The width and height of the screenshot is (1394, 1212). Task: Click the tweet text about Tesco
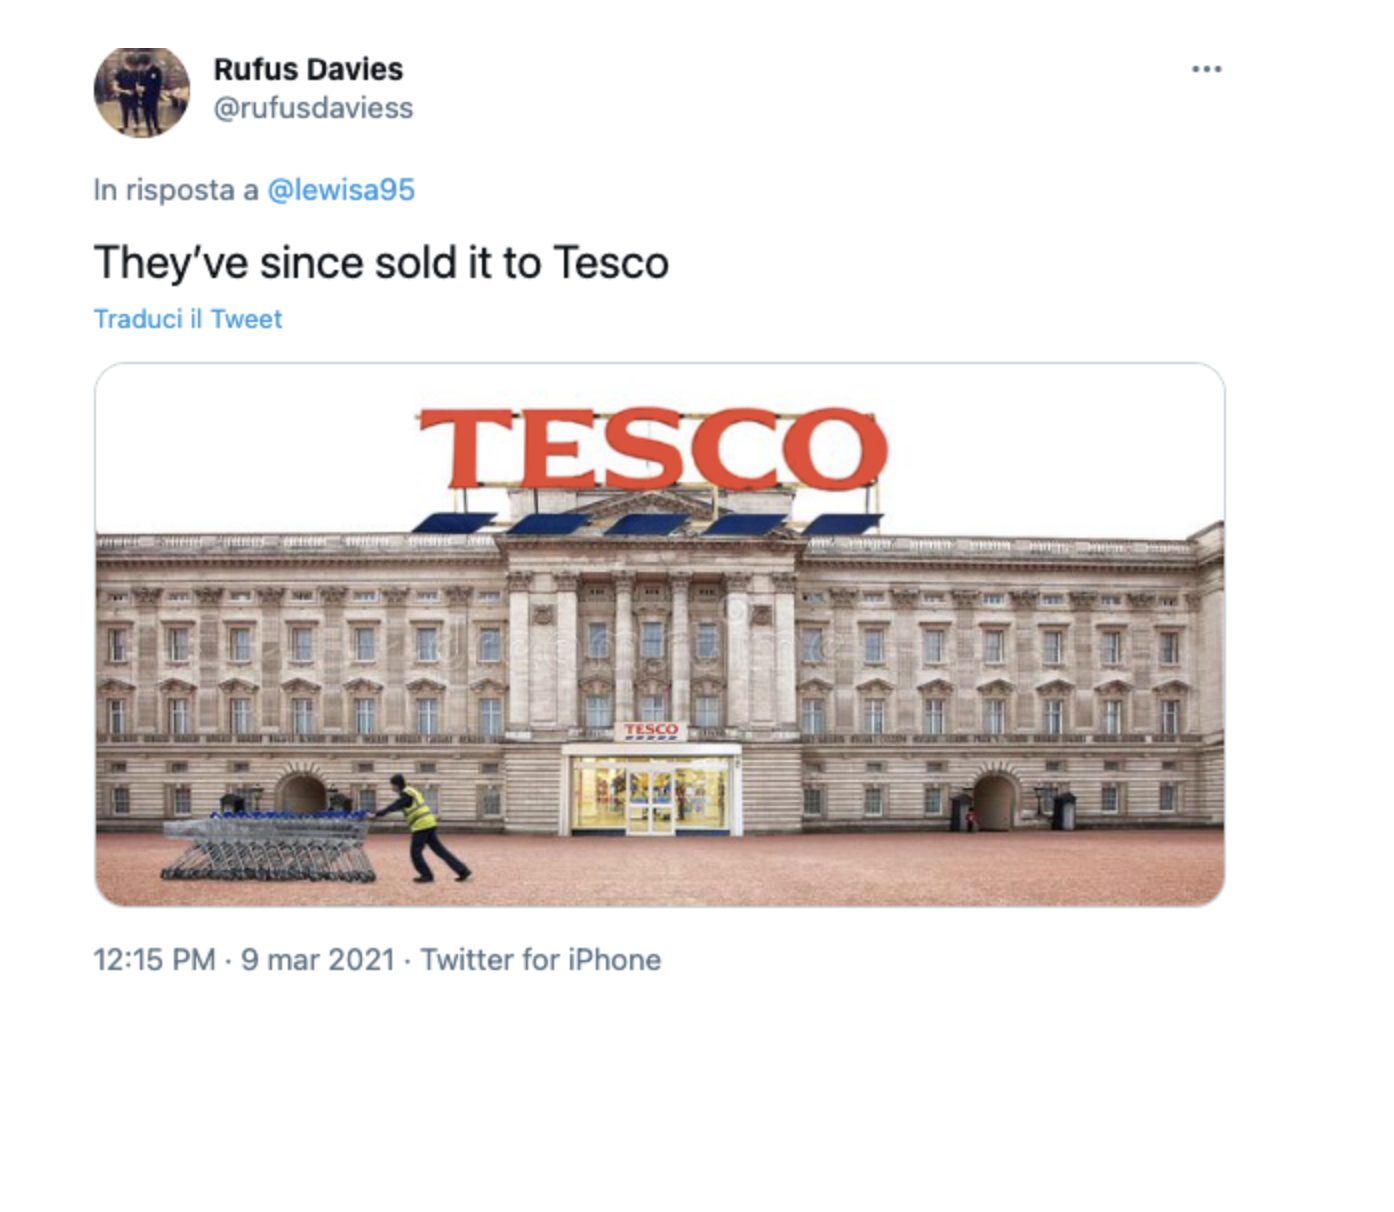coord(381,263)
